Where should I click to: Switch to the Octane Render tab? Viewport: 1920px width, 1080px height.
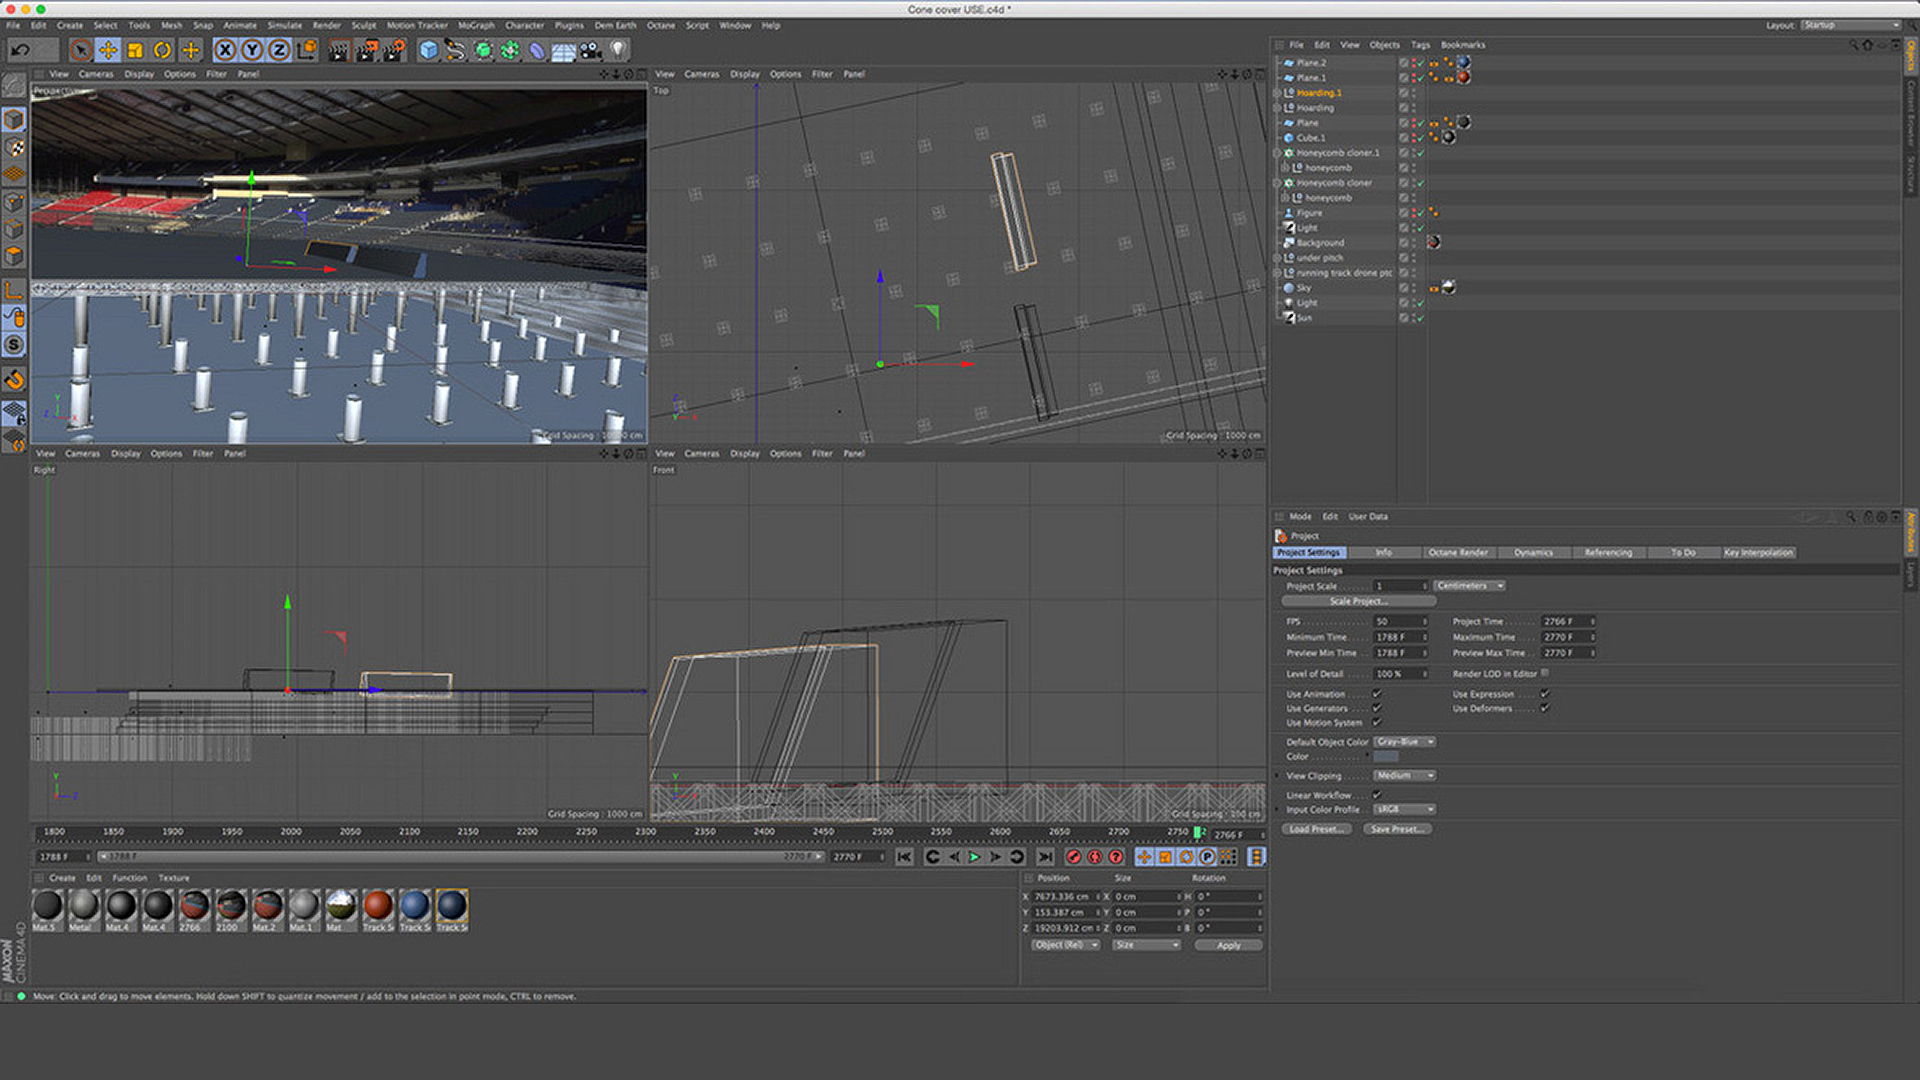coord(1458,552)
